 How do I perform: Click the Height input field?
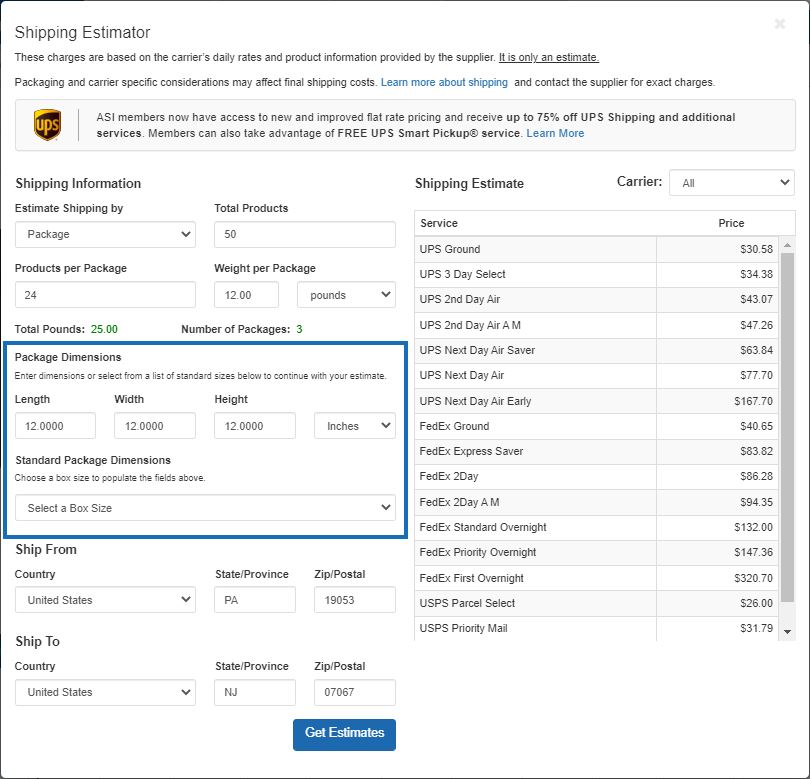255,426
